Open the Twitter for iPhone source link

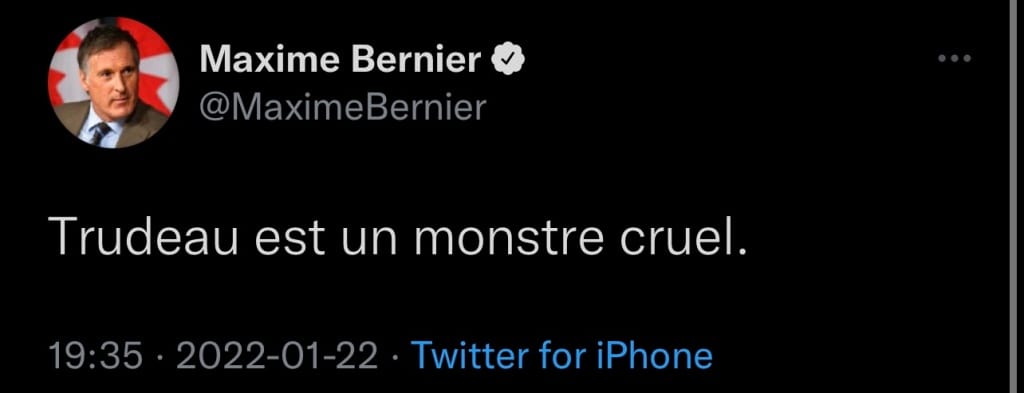pyautogui.click(x=563, y=356)
